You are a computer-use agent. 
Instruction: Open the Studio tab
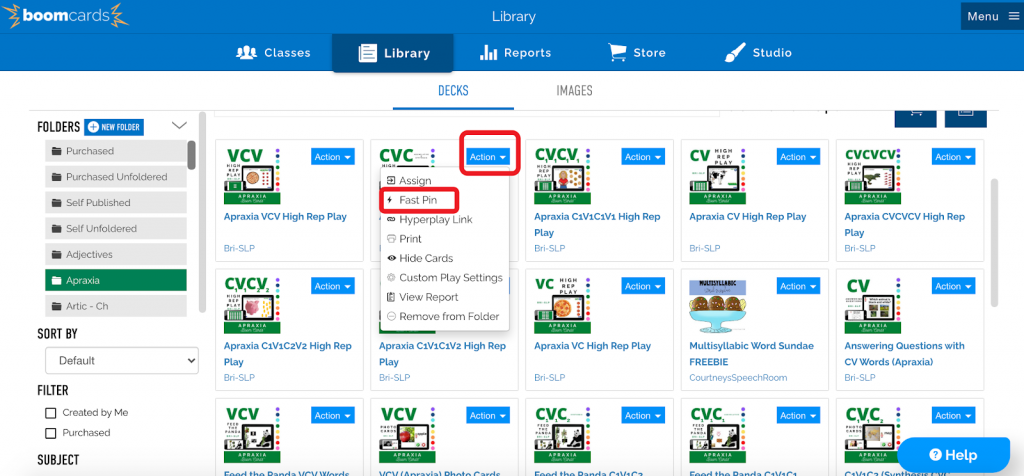click(x=758, y=53)
